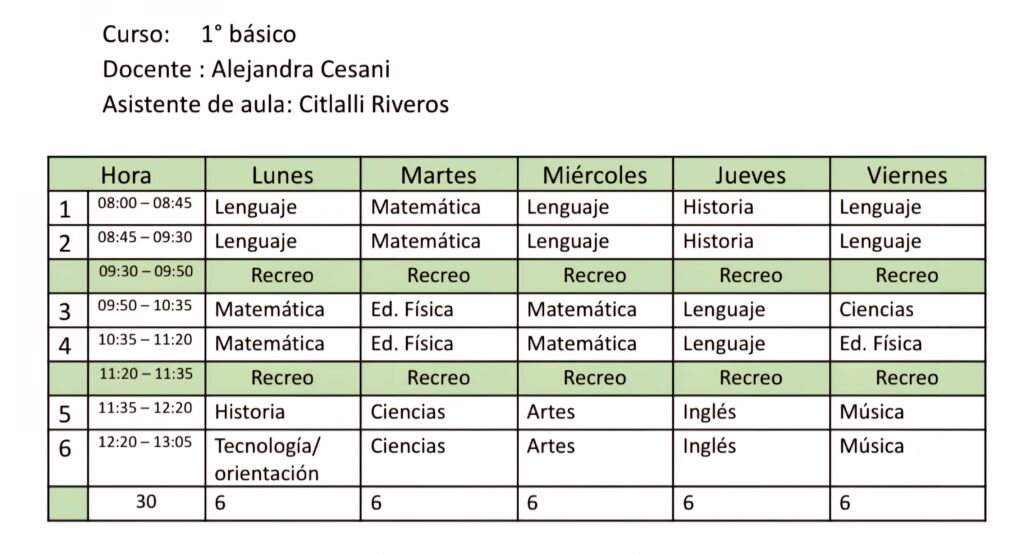The image size is (1024, 554).
Task: Select Tecnología/orientación cell on Lunes
Action: click(283, 458)
